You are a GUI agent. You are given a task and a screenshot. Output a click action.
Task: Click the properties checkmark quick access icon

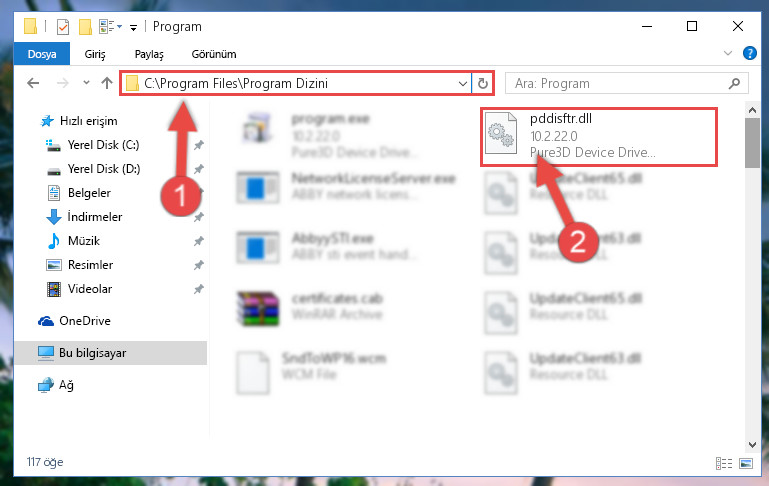click(63, 26)
